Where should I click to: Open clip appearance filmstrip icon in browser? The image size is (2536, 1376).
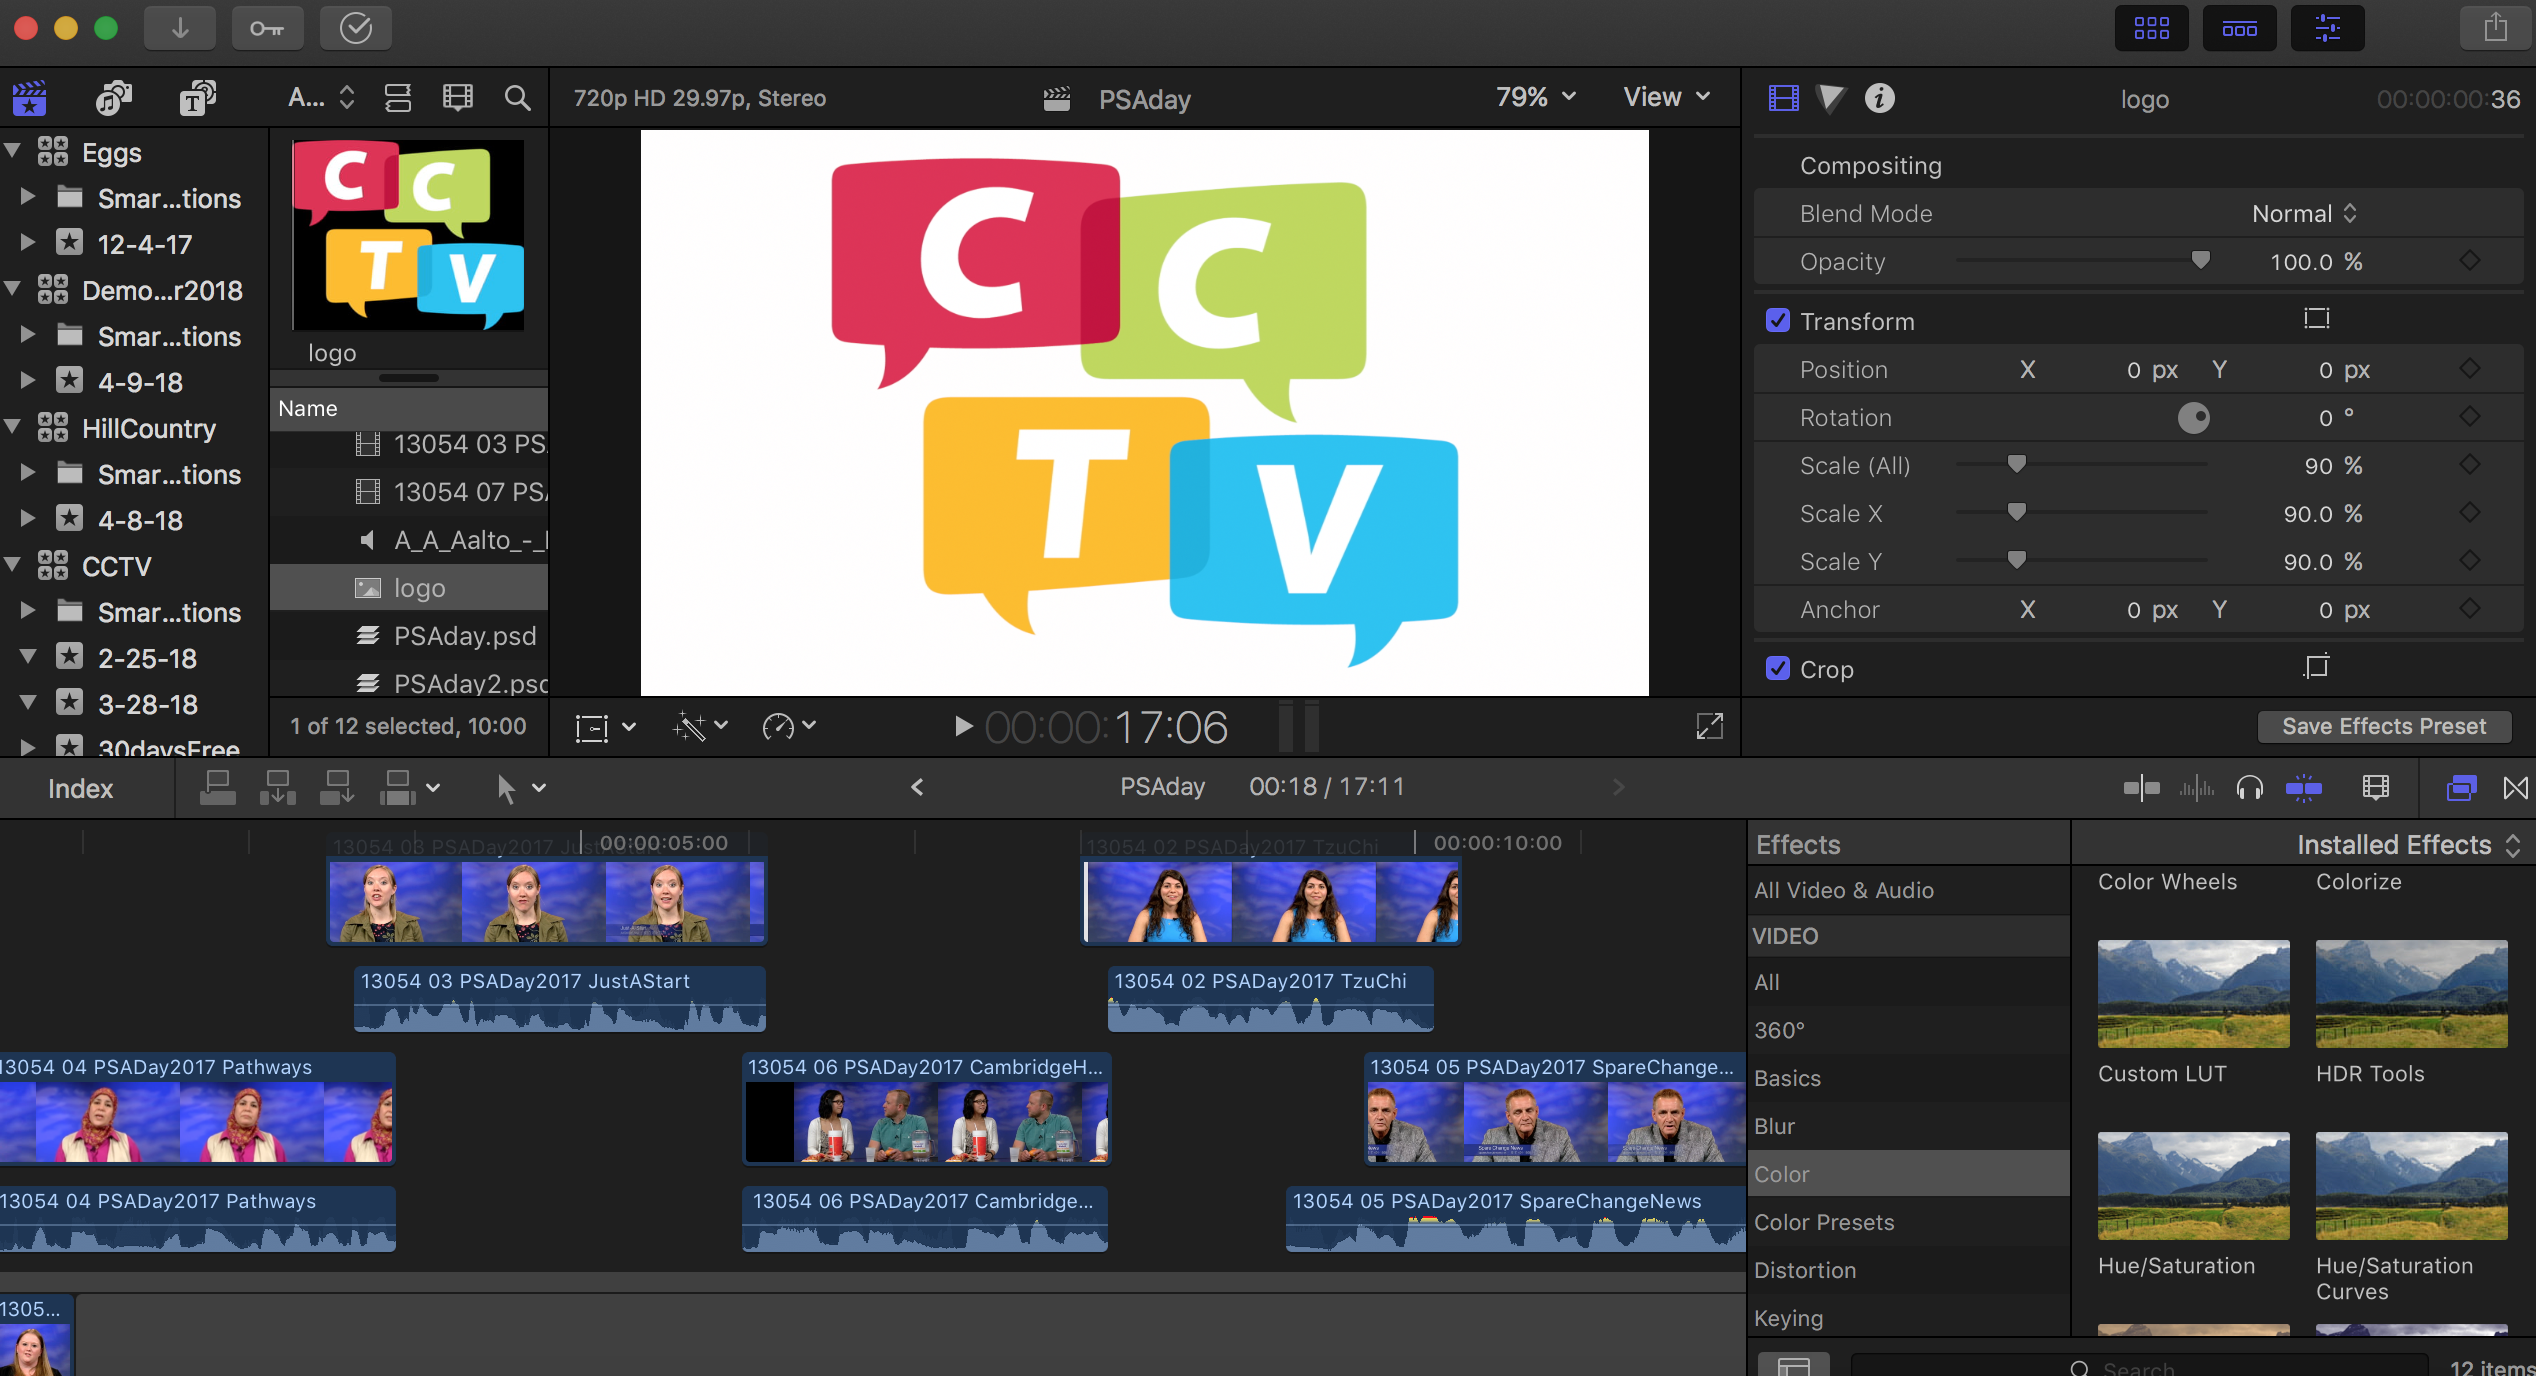(458, 98)
